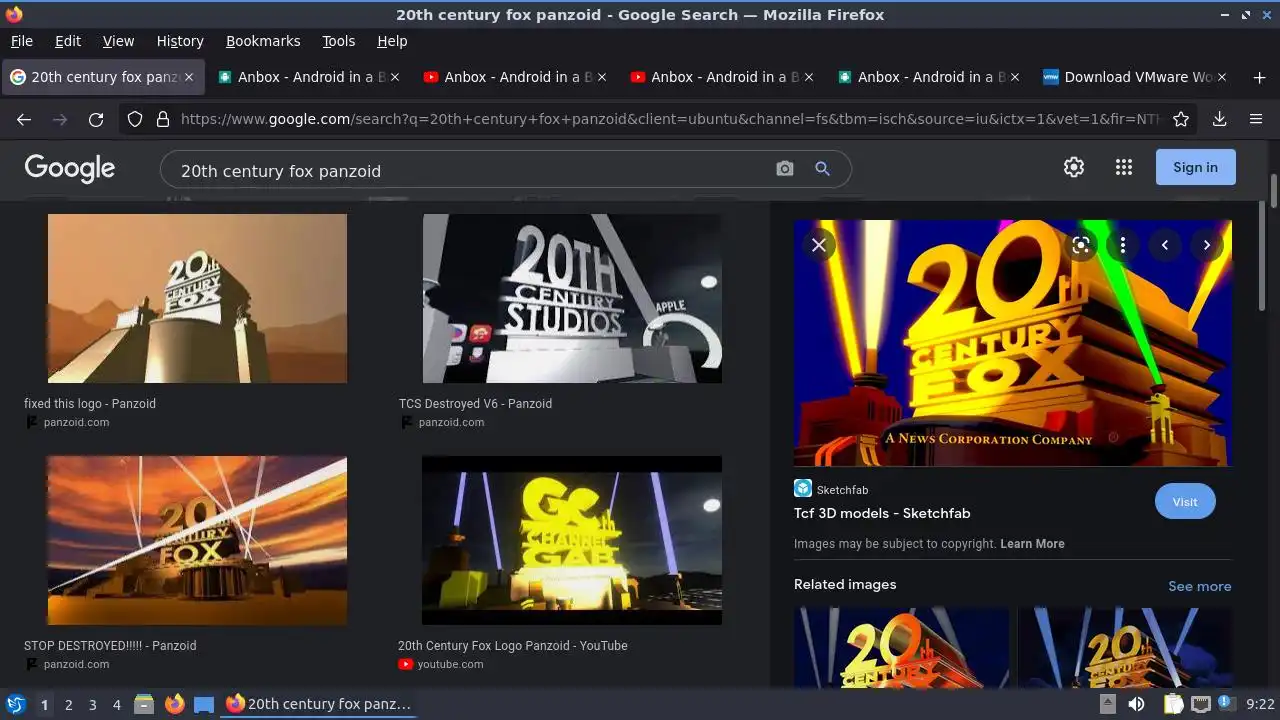Open the taskbar start menu icon
Screen dimensions: 1280x720
click(x=16, y=704)
